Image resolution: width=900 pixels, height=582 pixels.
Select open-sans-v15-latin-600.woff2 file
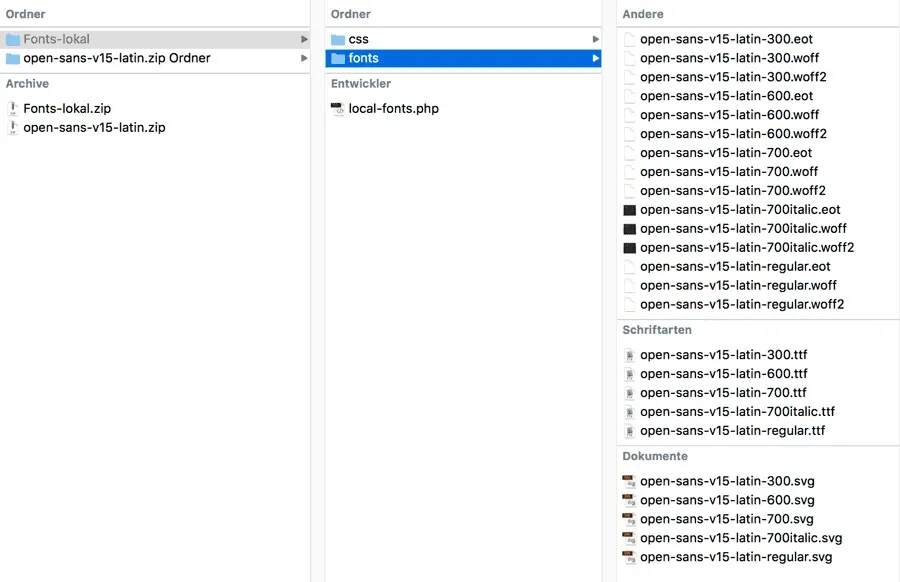[x=733, y=134]
